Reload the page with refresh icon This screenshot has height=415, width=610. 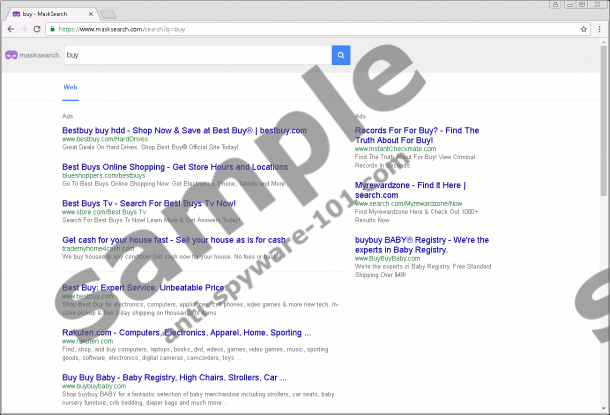(38, 29)
